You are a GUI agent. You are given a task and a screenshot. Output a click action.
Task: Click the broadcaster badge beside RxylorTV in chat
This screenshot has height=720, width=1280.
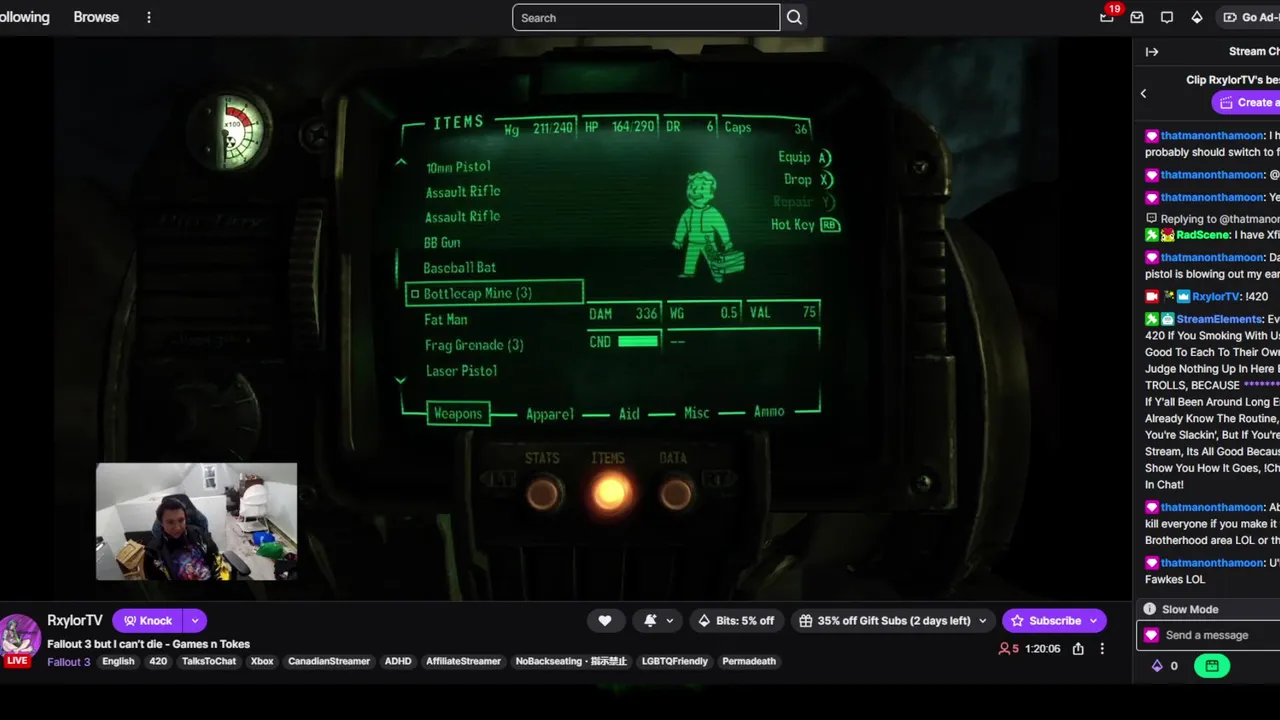point(1152,296)
